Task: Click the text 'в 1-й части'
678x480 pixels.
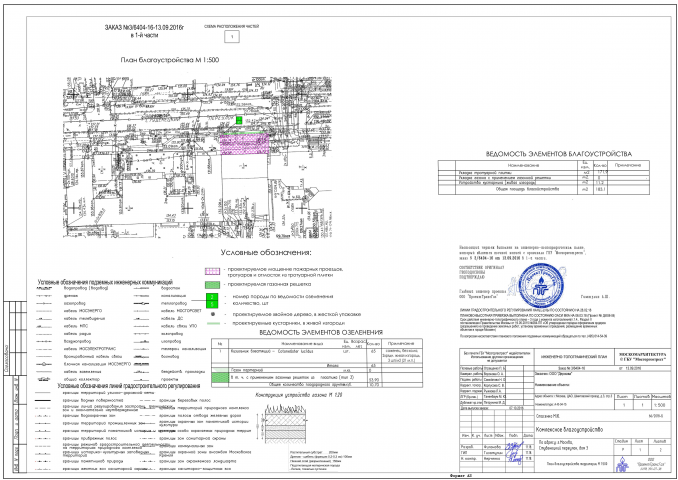Action: coord(144,35)
